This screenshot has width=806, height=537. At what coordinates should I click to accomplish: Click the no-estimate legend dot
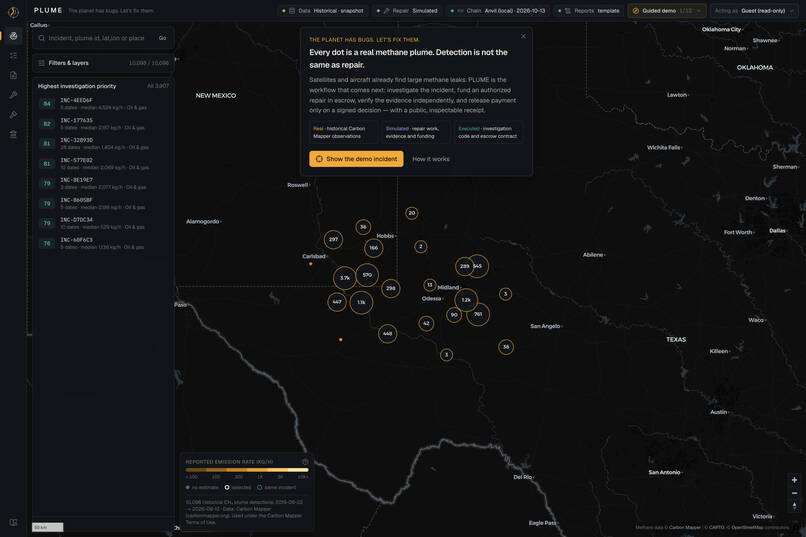[188, 487]
